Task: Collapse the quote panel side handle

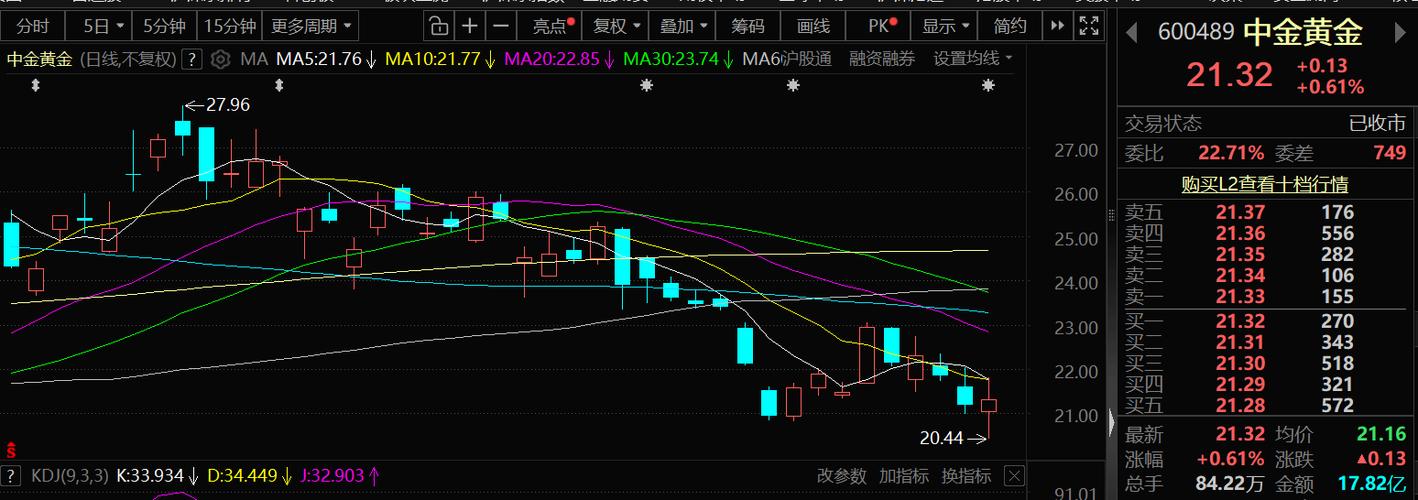Action: pos(1110,423)
